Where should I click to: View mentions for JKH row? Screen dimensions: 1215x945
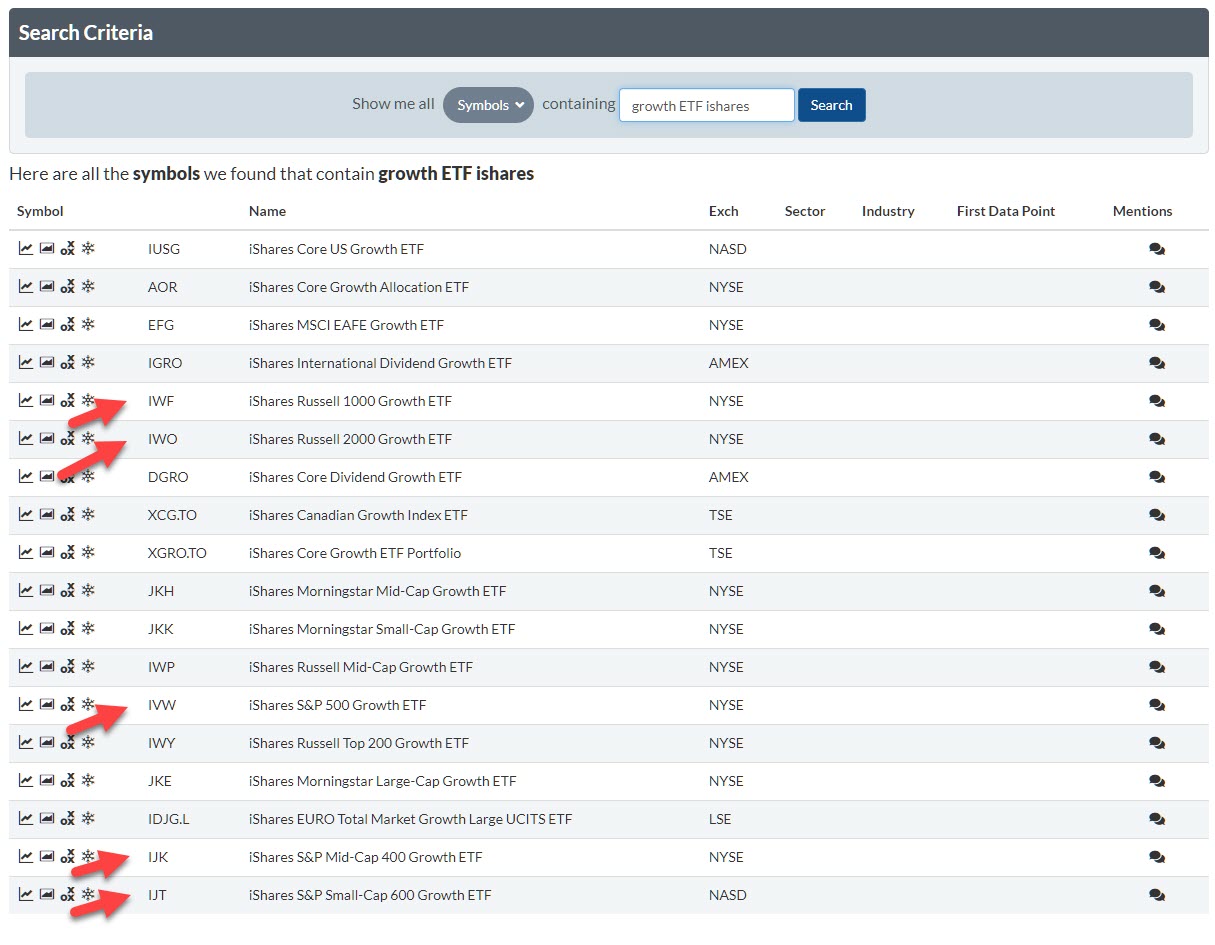[x=1157, y=591]
